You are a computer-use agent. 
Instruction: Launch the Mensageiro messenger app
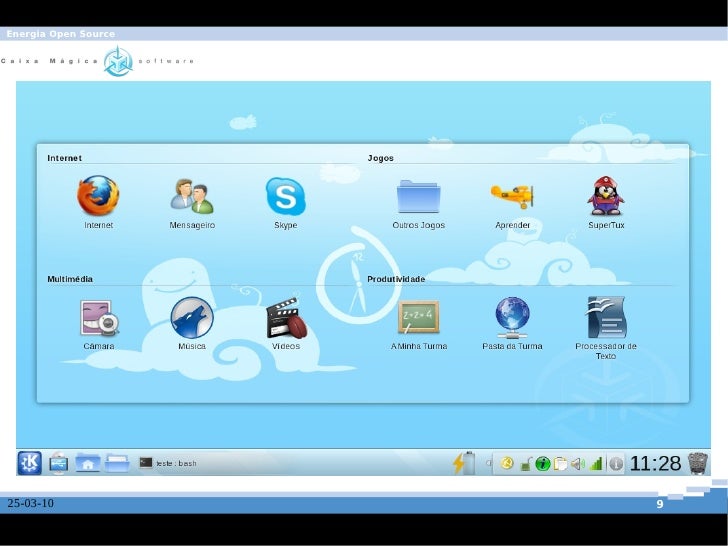click(x=192, y=196)
